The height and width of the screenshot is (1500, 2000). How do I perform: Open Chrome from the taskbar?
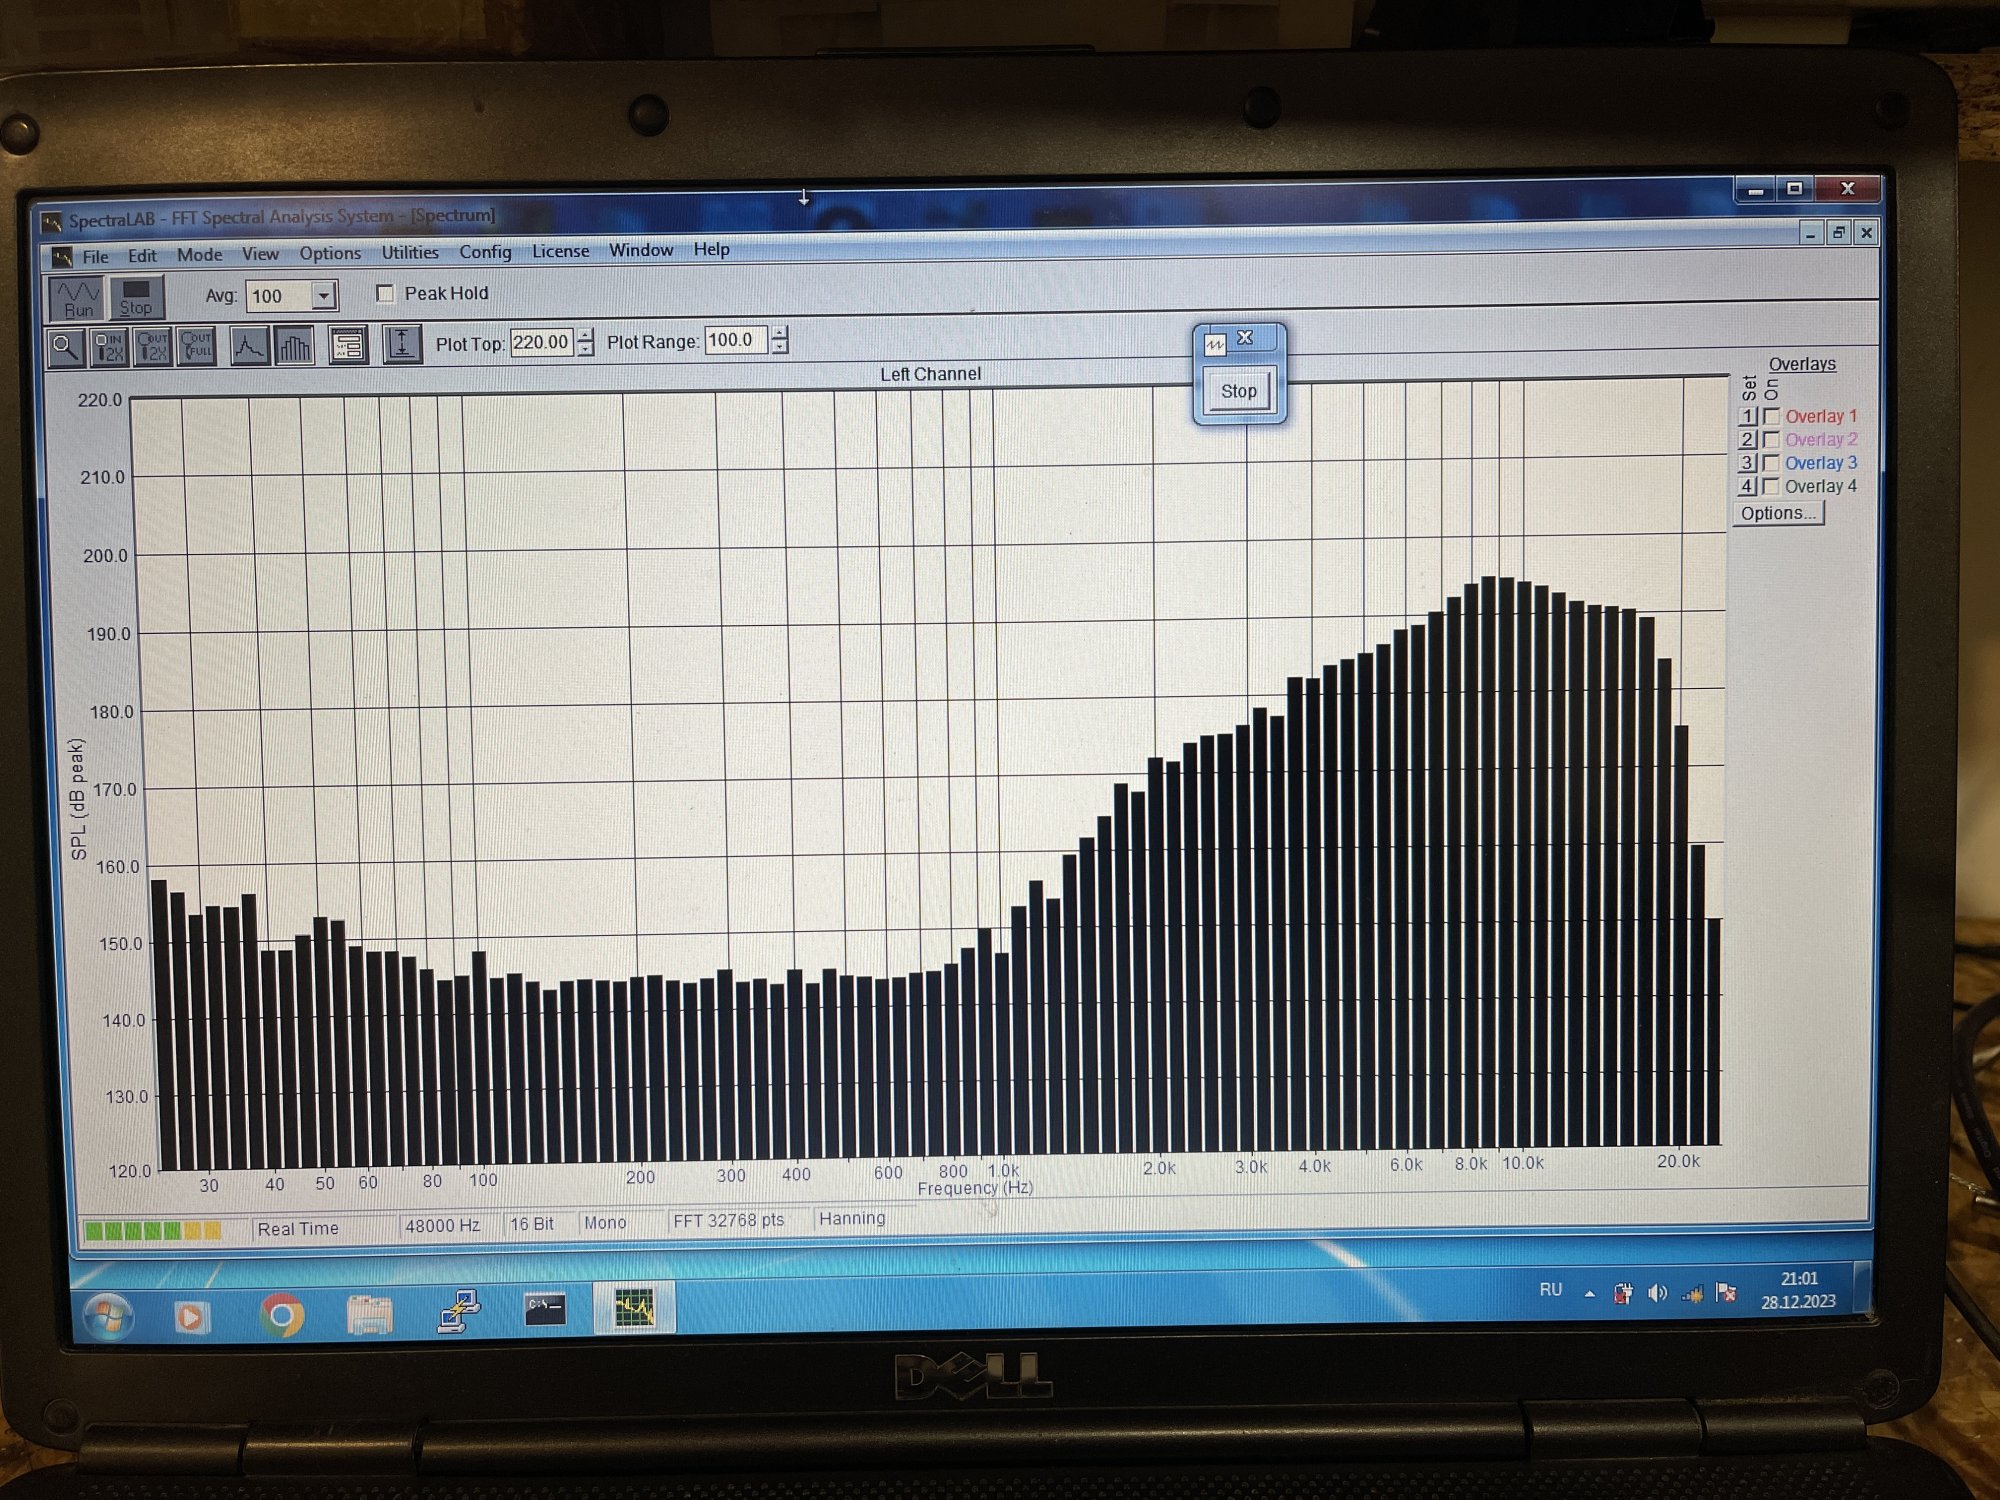(282, 1314)
